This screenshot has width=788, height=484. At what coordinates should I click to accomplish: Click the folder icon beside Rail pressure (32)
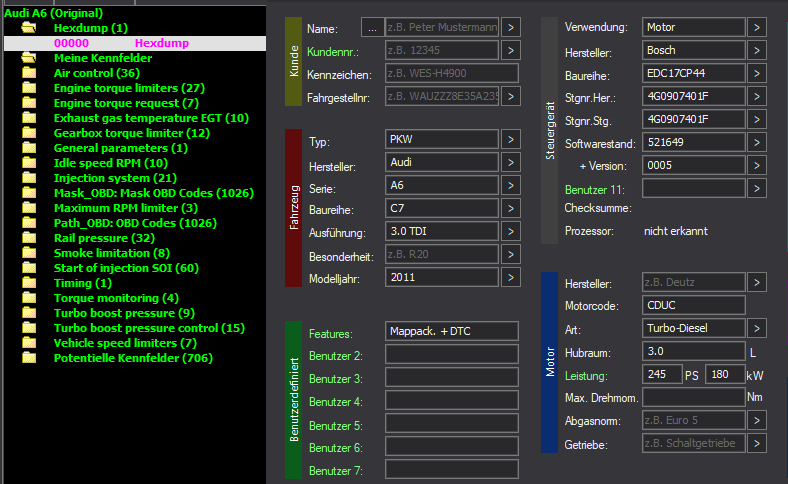click(29, 238)
